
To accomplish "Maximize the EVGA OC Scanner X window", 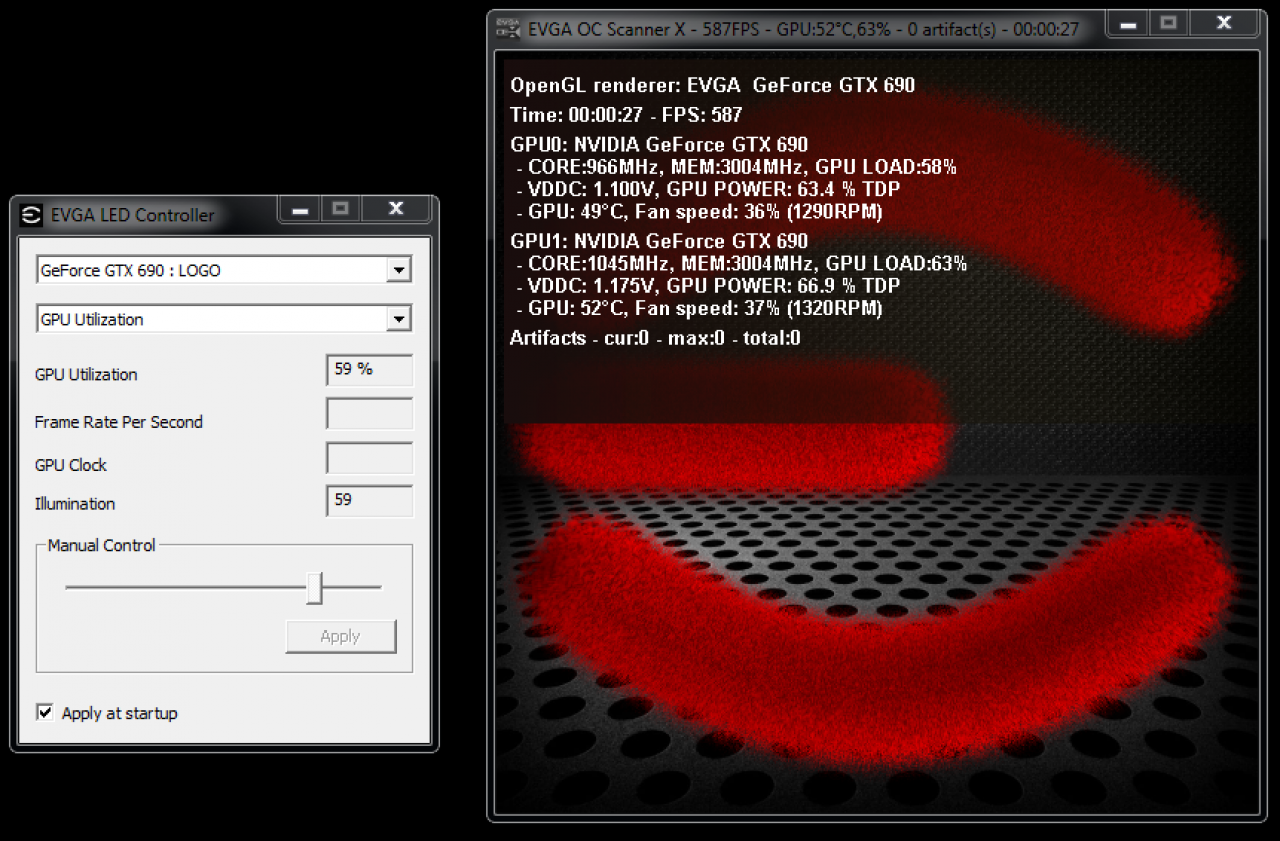I will tap(1168, 22).
